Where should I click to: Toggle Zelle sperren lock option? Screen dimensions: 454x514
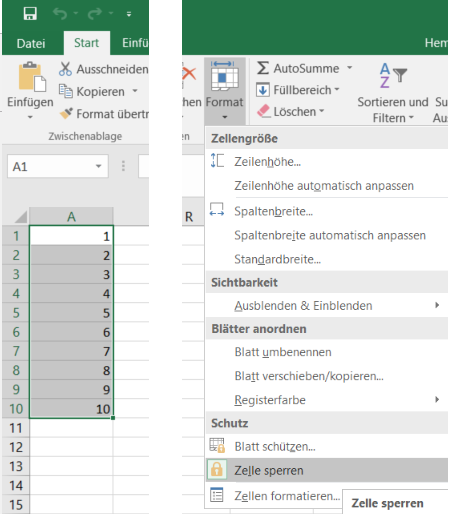[327, 470]
